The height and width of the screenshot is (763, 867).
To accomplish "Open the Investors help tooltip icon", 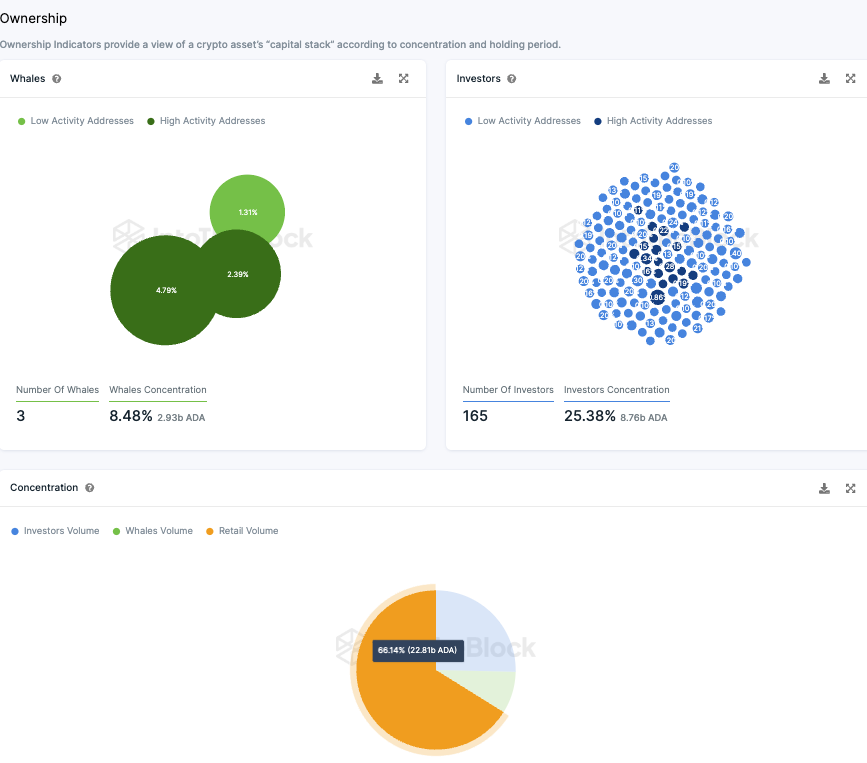I will coord(511,79).
